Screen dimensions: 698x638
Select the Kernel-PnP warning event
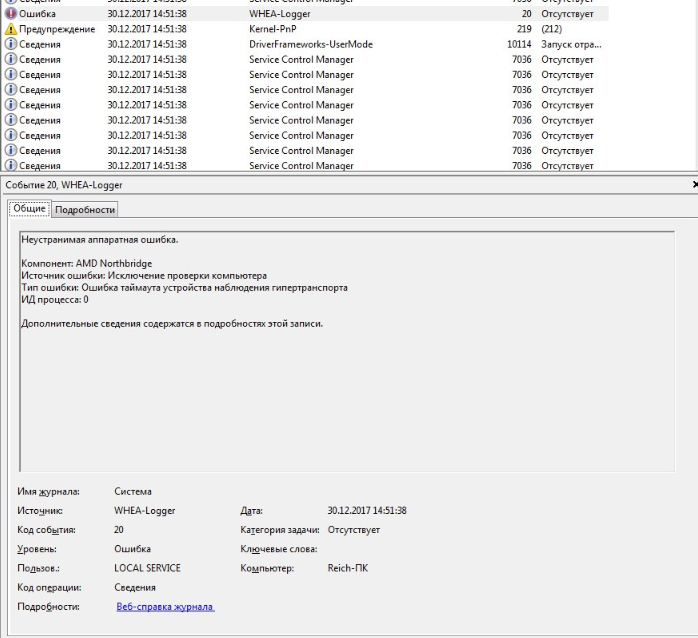[300, 30]
